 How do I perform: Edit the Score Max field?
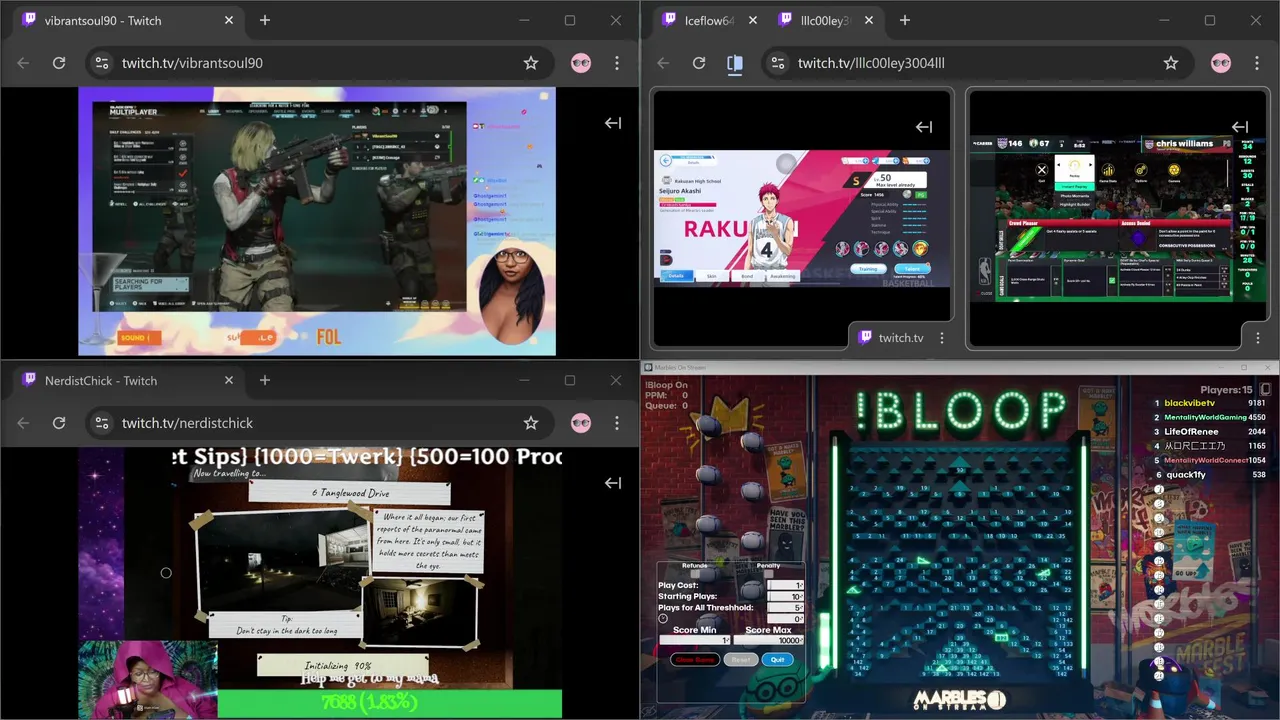tap(769, 640)
